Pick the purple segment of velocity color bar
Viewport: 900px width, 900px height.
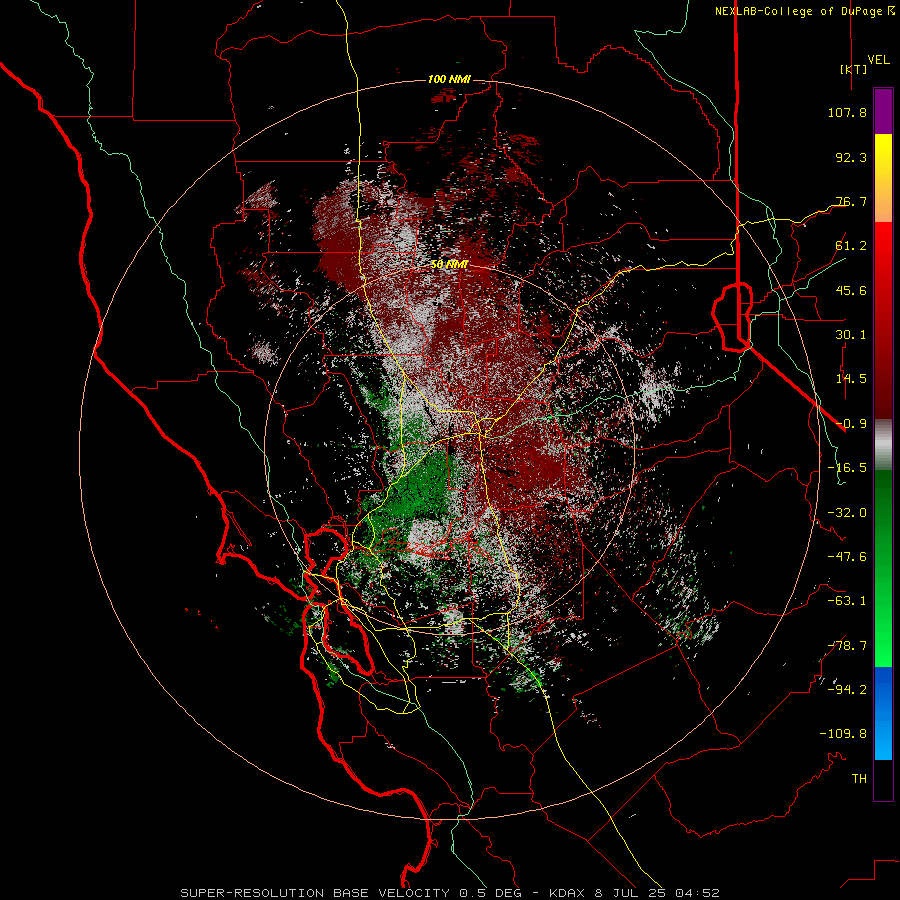(883, 112)
